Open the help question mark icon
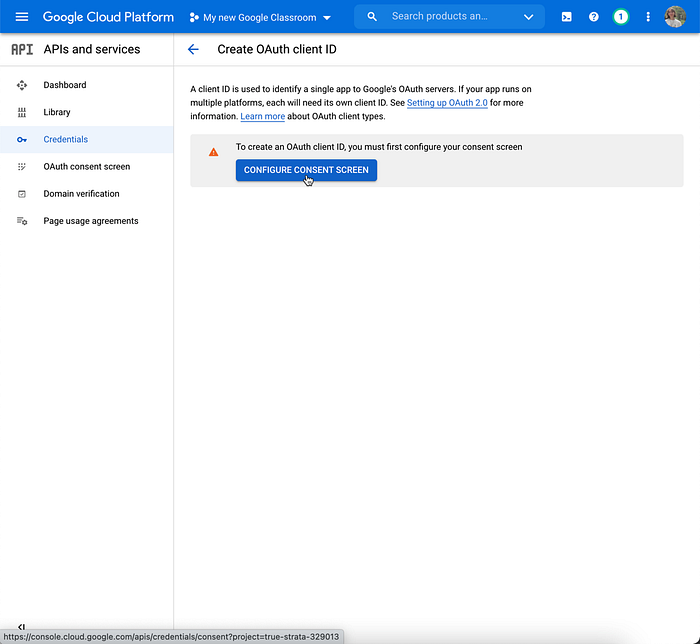 click(x=593, y=17)
